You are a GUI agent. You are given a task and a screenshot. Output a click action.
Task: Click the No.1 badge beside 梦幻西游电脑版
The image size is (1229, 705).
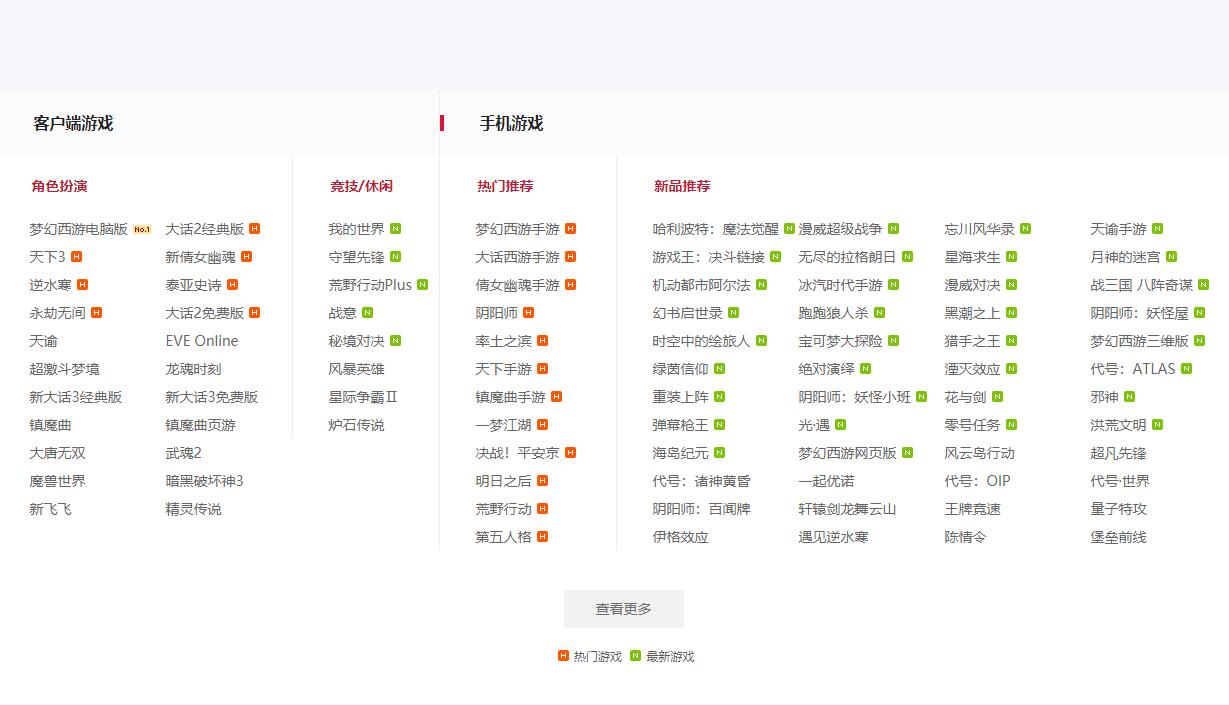[x=142, y=229]
